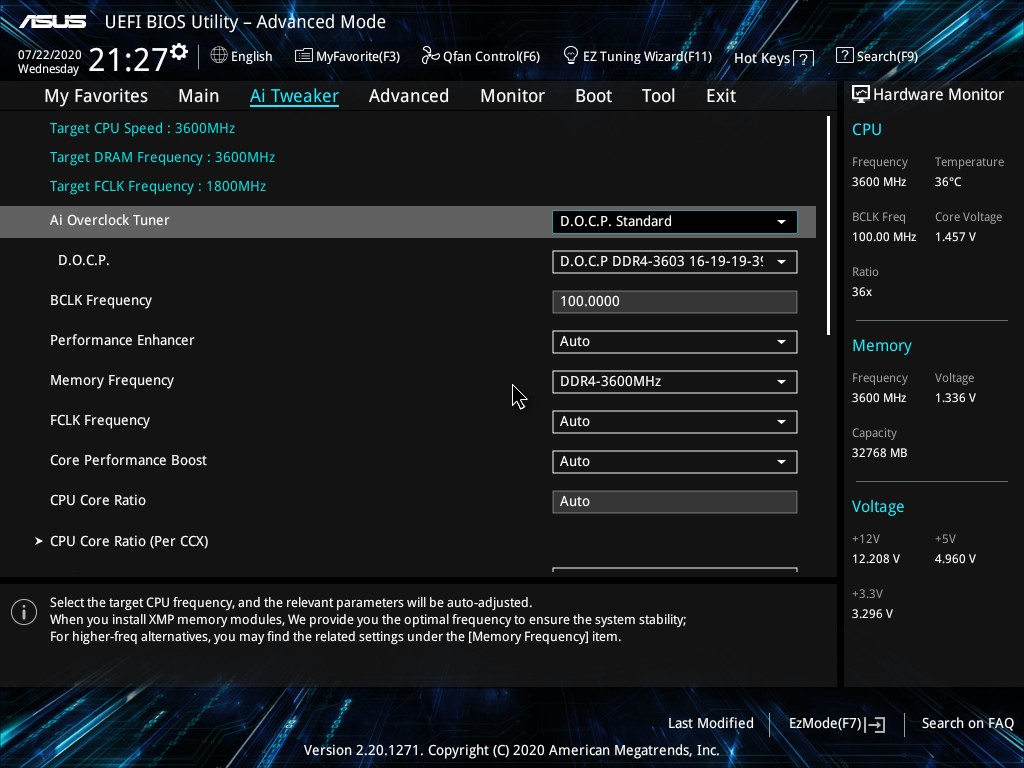This screenshot has height=768, width=1024.
Task: Switch to the Advanced tab
Action: point(408,96)
